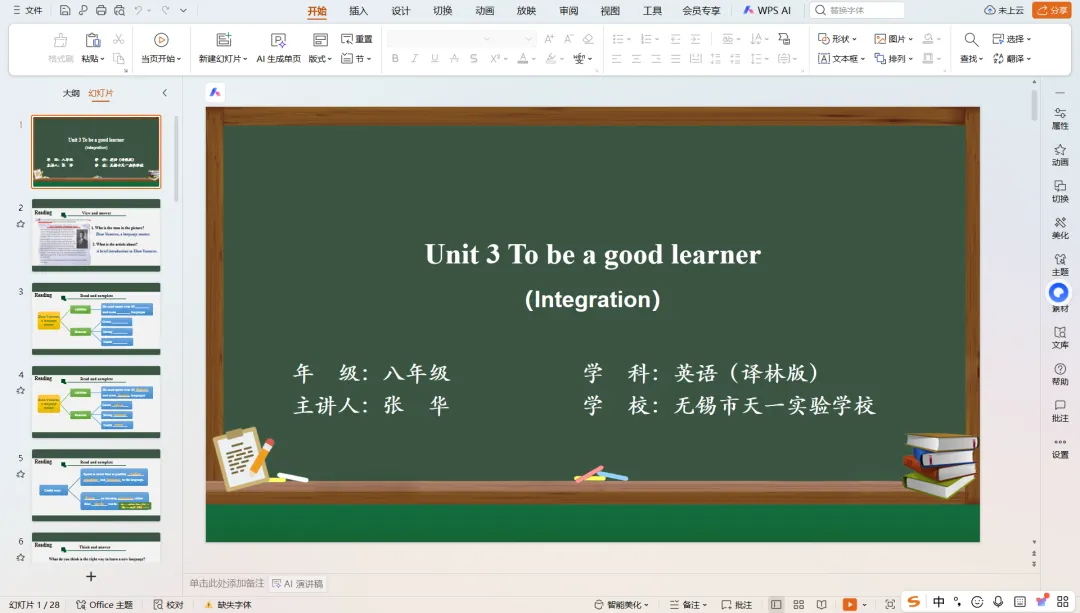Viewport: 1080px width, 613px height.
Task: Select slide 3 thumbnail in the panel
Action: 96,319
